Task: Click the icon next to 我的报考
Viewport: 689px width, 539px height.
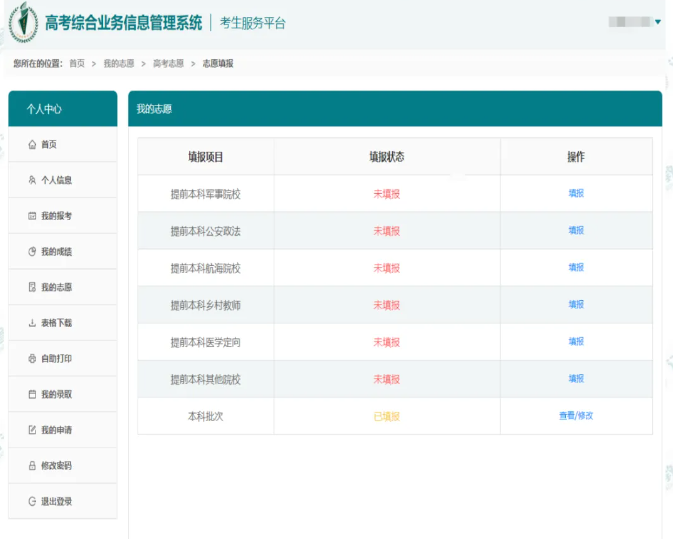Action: click(x=32, y=216)
